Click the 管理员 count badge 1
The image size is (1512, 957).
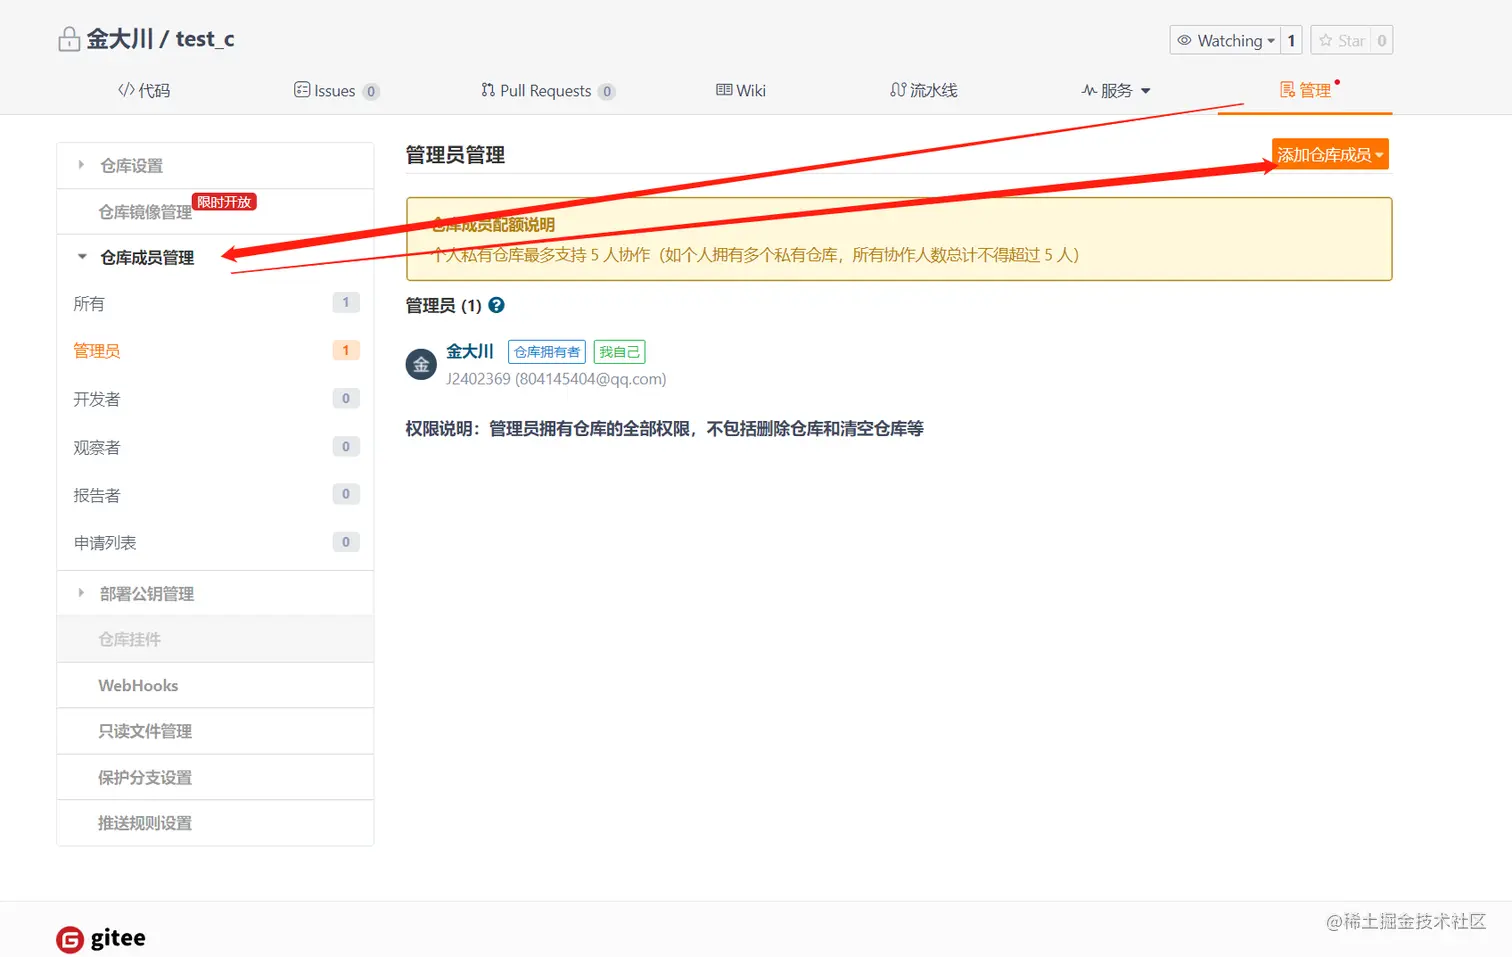pos(346,350)
